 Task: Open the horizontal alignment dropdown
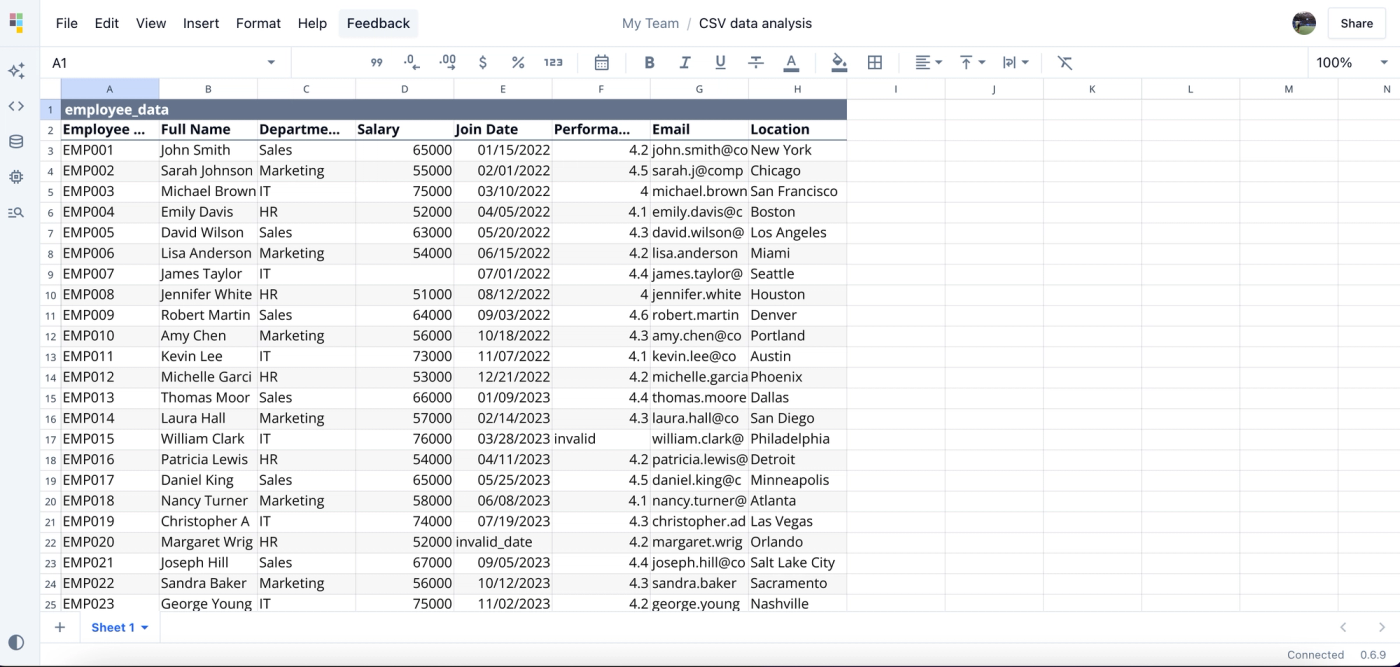click(927, 62)
